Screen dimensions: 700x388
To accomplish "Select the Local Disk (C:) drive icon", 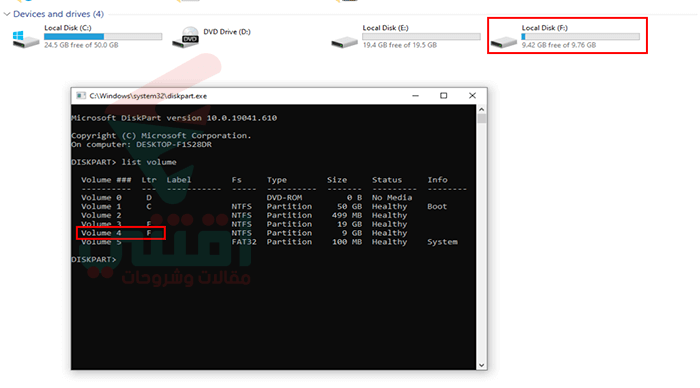I will 26,39.
